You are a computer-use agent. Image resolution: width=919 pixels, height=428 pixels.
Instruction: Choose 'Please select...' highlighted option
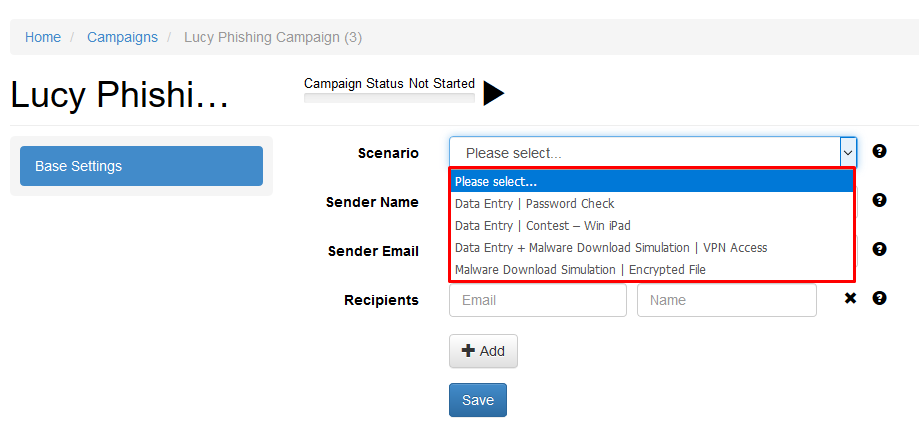pyautogui.click(x=652, y=182)
